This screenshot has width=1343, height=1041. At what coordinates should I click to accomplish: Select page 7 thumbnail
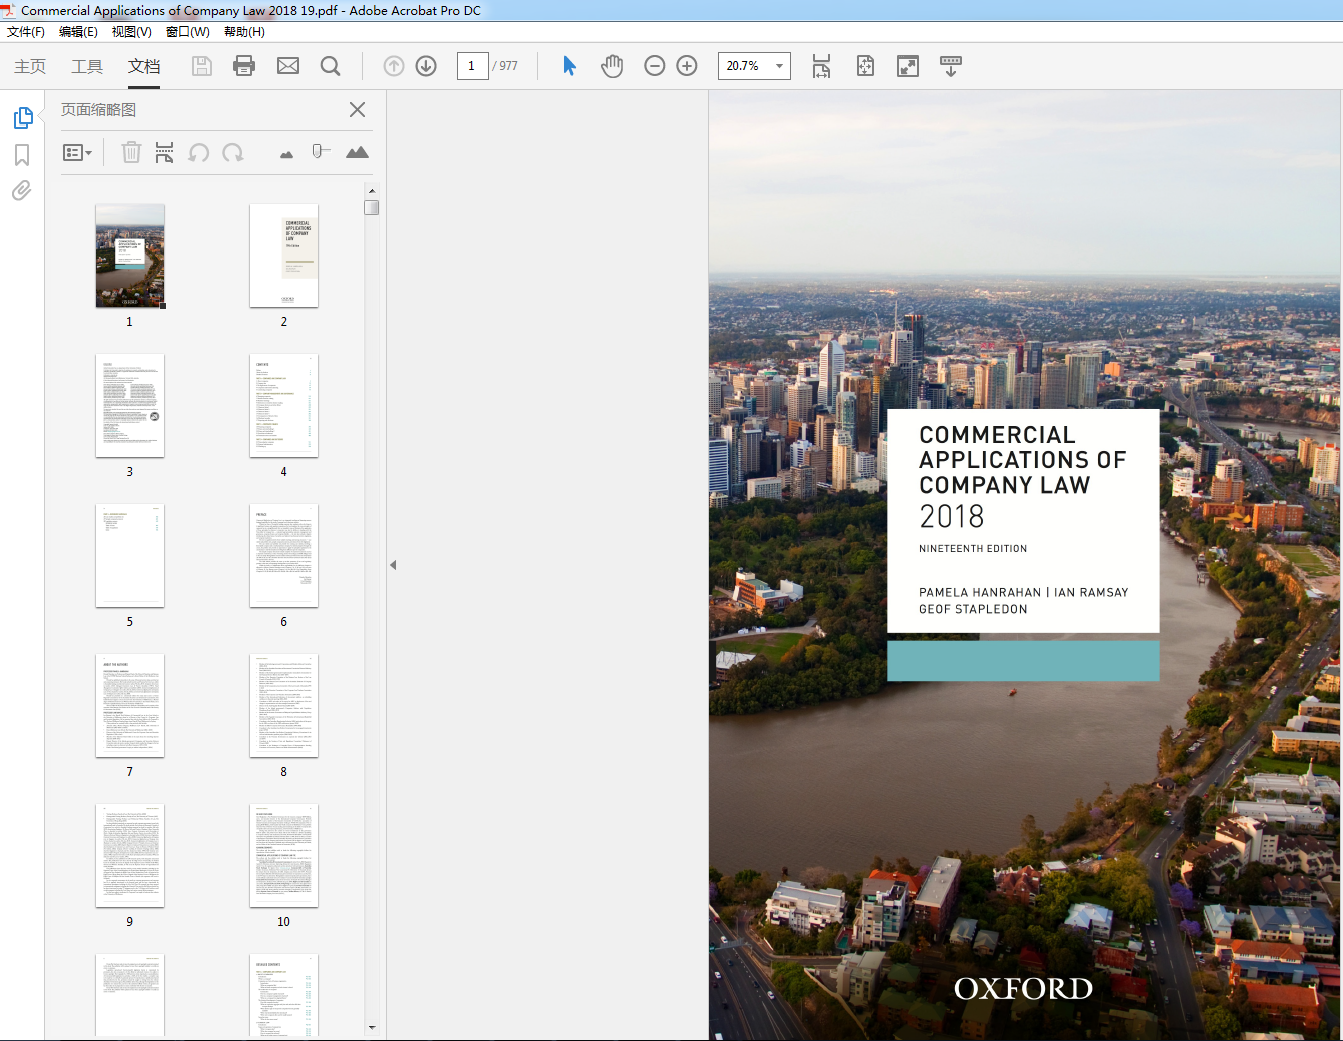(130, 706)
